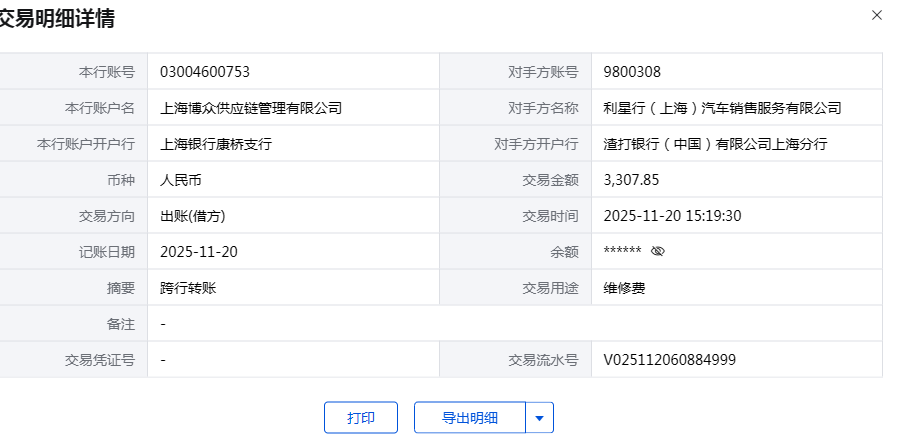Expand the dropdown arrow beside 导出明细

pyautogui.click(x=540, y=417)
